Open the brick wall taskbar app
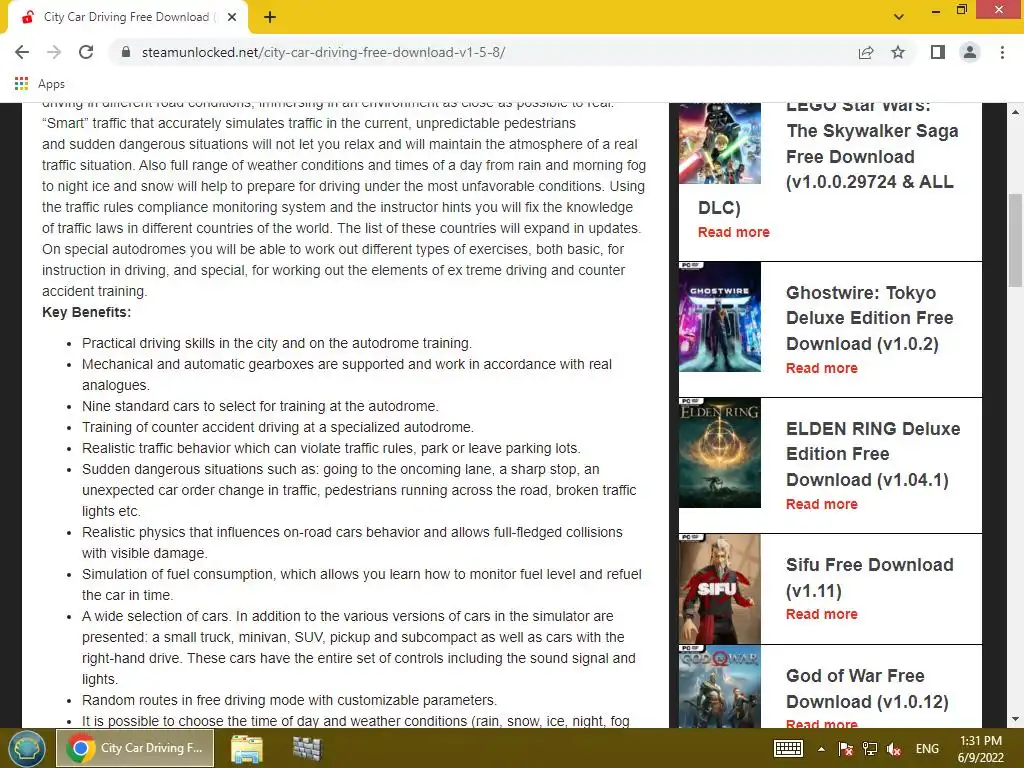Screen dimensions: 1024x768 click(x=307, y=748)
